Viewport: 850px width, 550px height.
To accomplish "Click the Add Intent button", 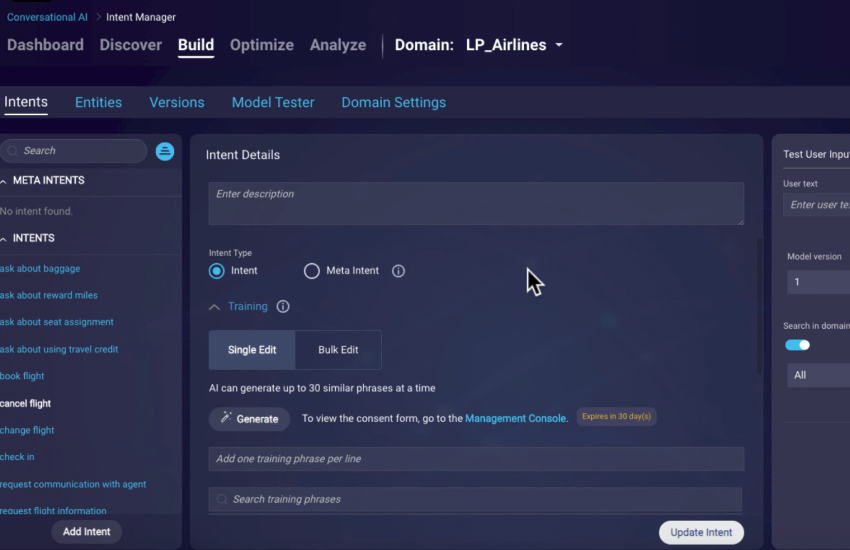I will click(x=87, y=532).
